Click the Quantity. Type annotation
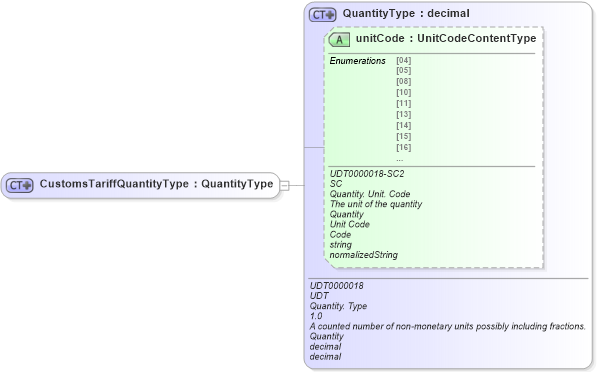The image size is (597, 372). click(x=338, y=306)
